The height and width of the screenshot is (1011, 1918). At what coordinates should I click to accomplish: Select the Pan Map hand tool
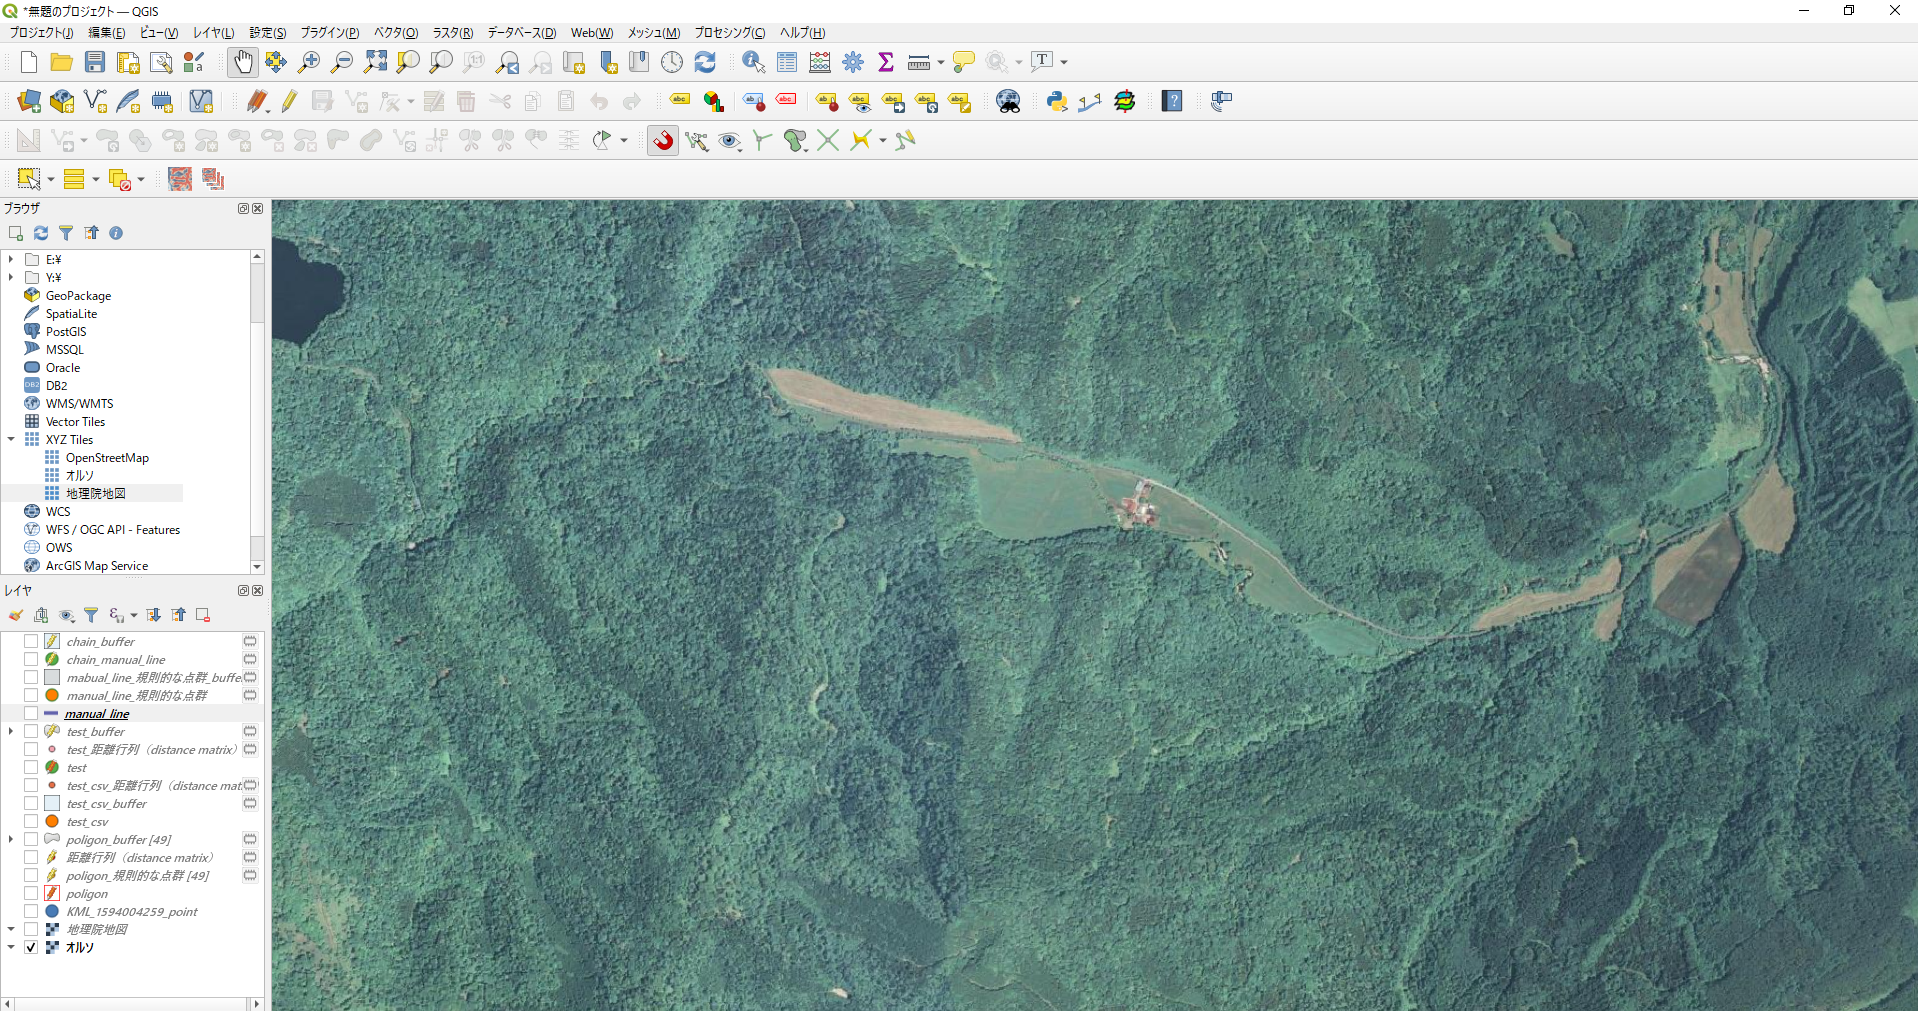pyautogui.click(x=243, y=62)
